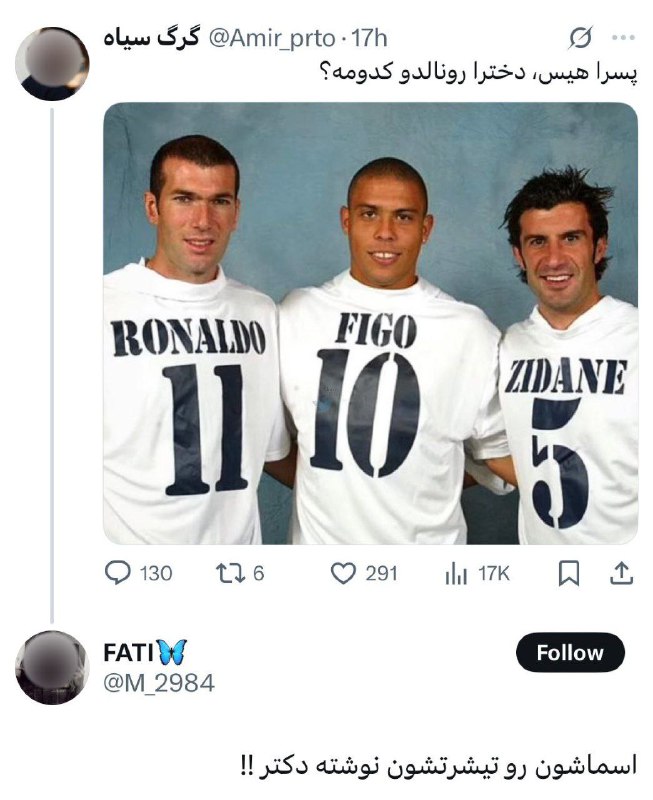The image size is (653, 800).
Task: Bookmark the tweet with the bookmark icon
Action: (x=569, y=573)
